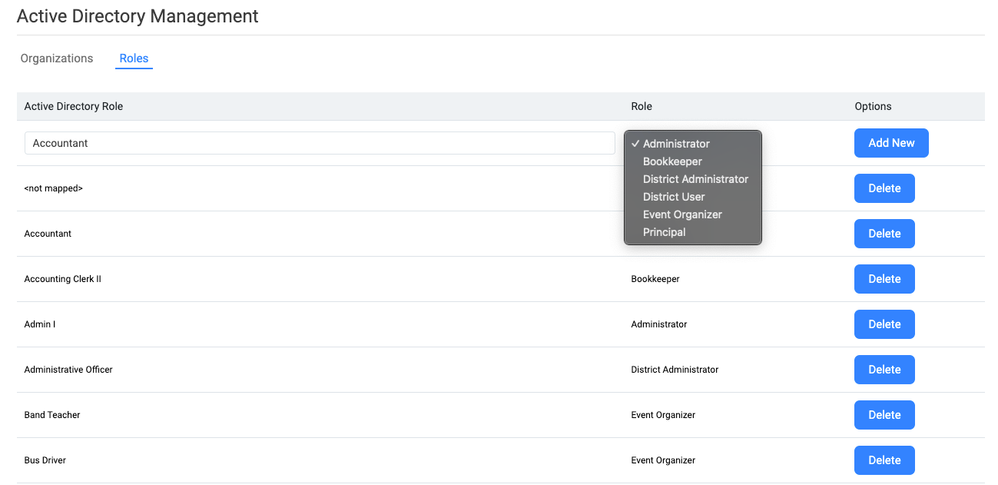The width and height of the screenshot is (998, 485).
Task: Select Administrator in the role dropdown
Action: pyautogui.click(x=676, y=144)
